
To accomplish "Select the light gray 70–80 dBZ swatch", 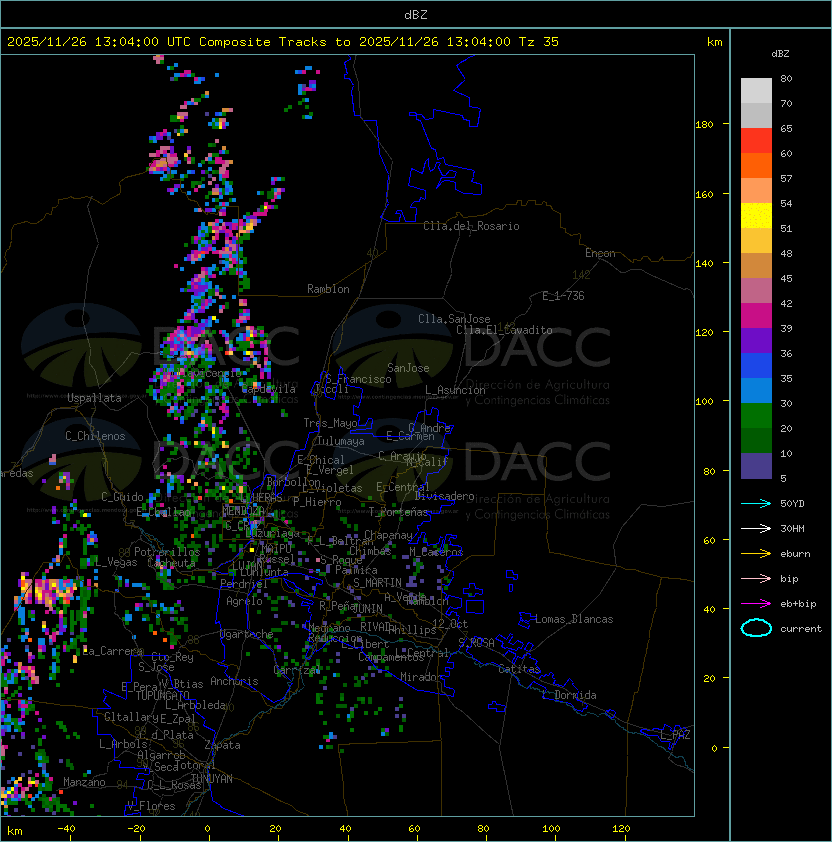I will click(x=756, y=91).
